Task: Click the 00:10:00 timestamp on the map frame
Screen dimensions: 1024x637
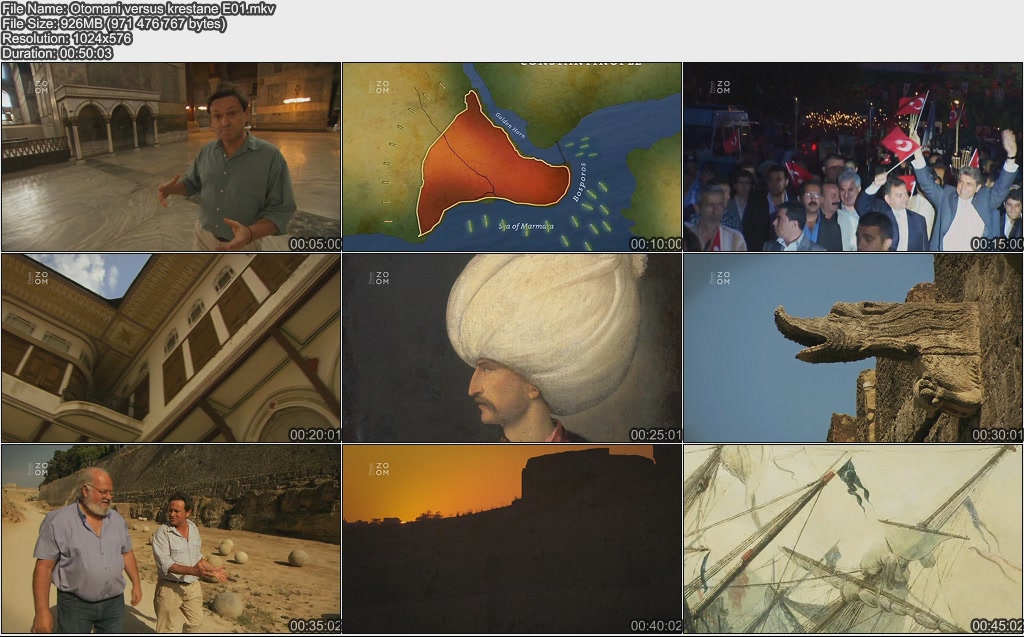Action: (655, 244)
